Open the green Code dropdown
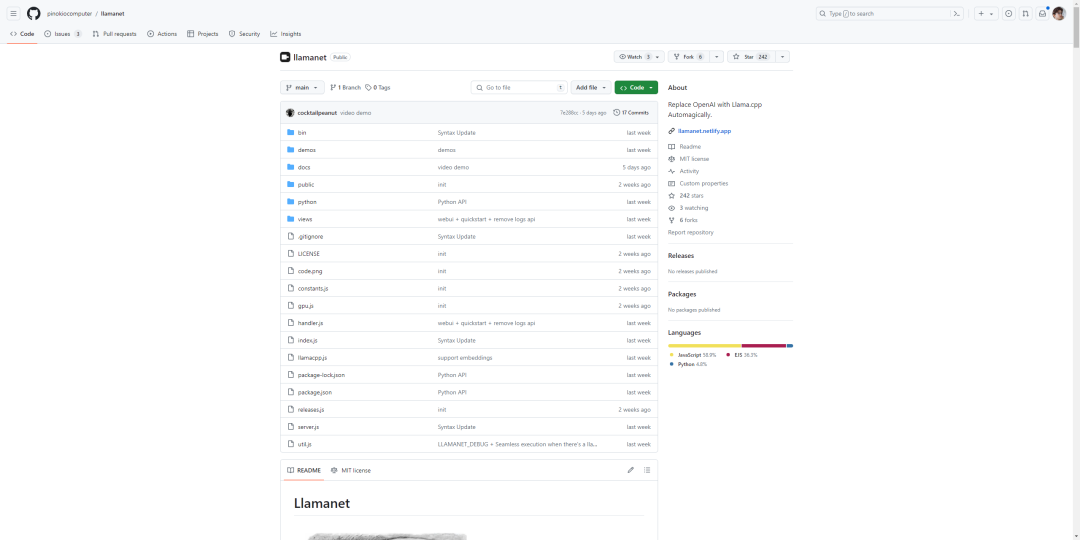 [x=636, y=87]
